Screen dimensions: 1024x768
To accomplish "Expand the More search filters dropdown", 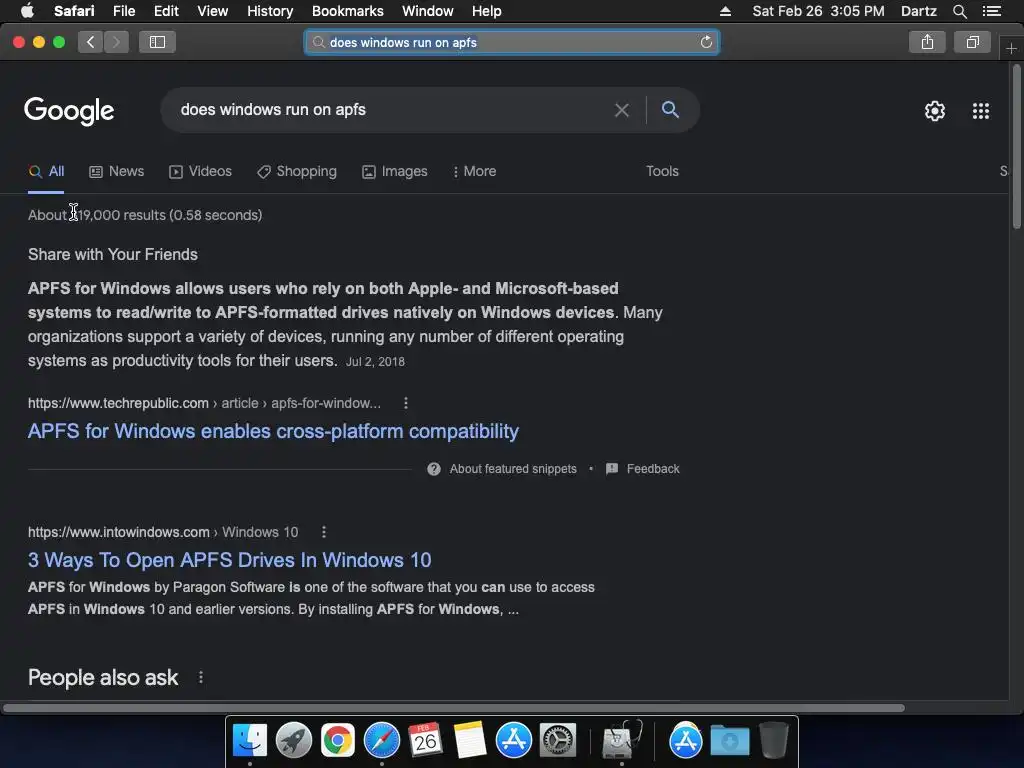I will [475, 172].
